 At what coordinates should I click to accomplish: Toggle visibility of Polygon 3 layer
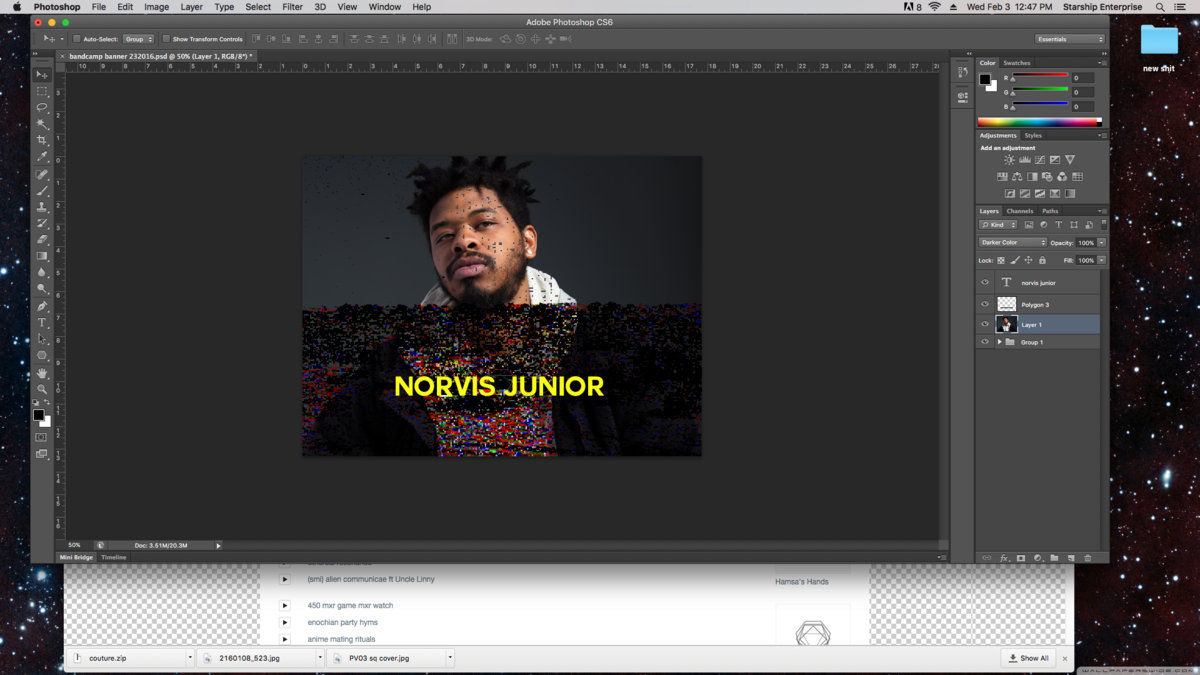pos(985,304)
